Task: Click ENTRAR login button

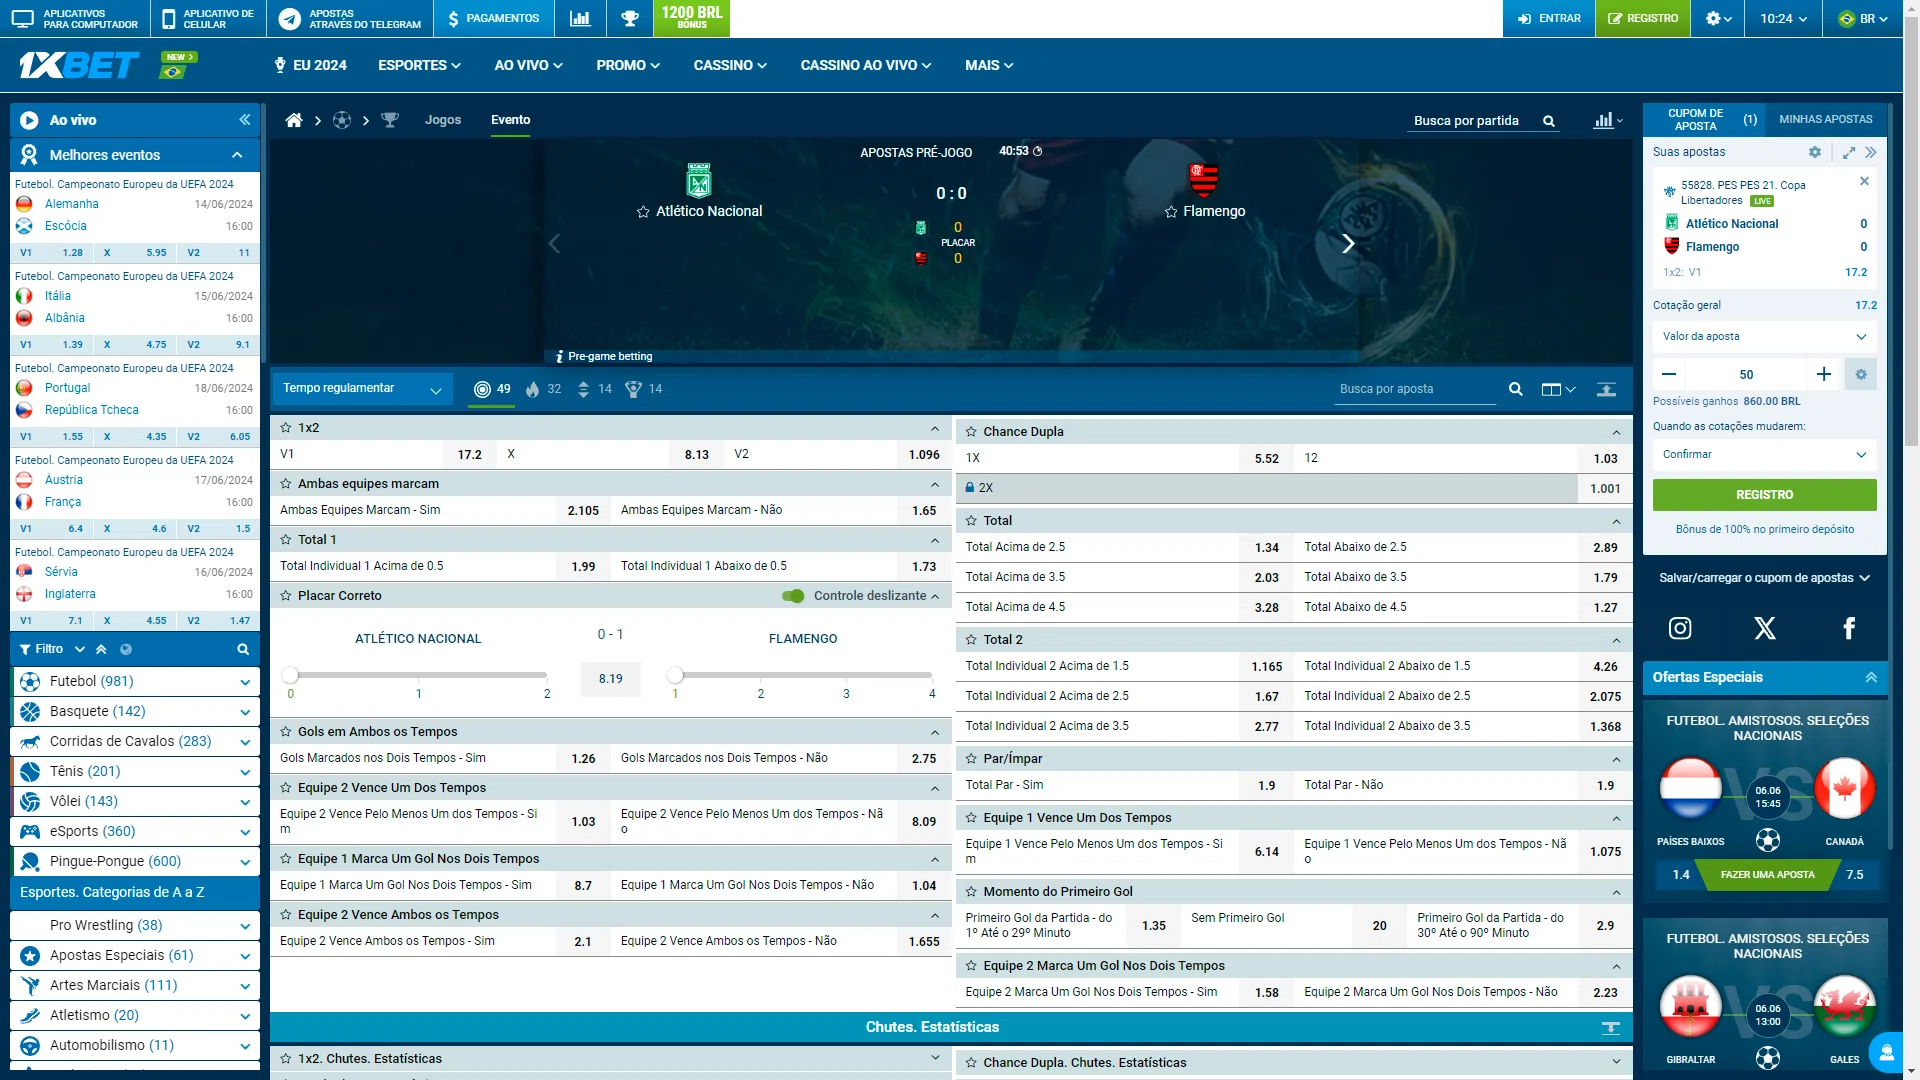Action: [1549, 18]
